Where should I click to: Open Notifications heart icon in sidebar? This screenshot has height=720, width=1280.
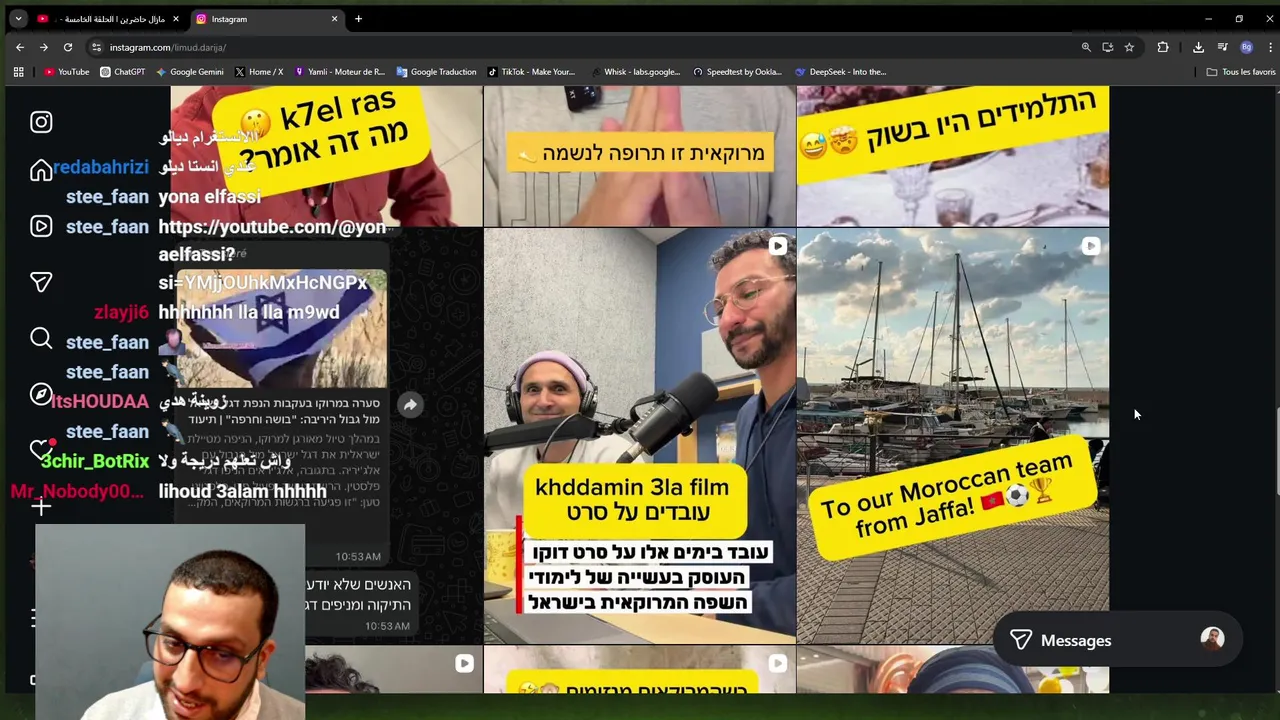41,449
